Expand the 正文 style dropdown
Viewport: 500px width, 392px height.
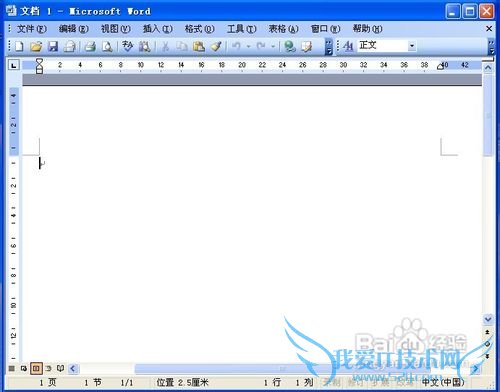point(412,46)
